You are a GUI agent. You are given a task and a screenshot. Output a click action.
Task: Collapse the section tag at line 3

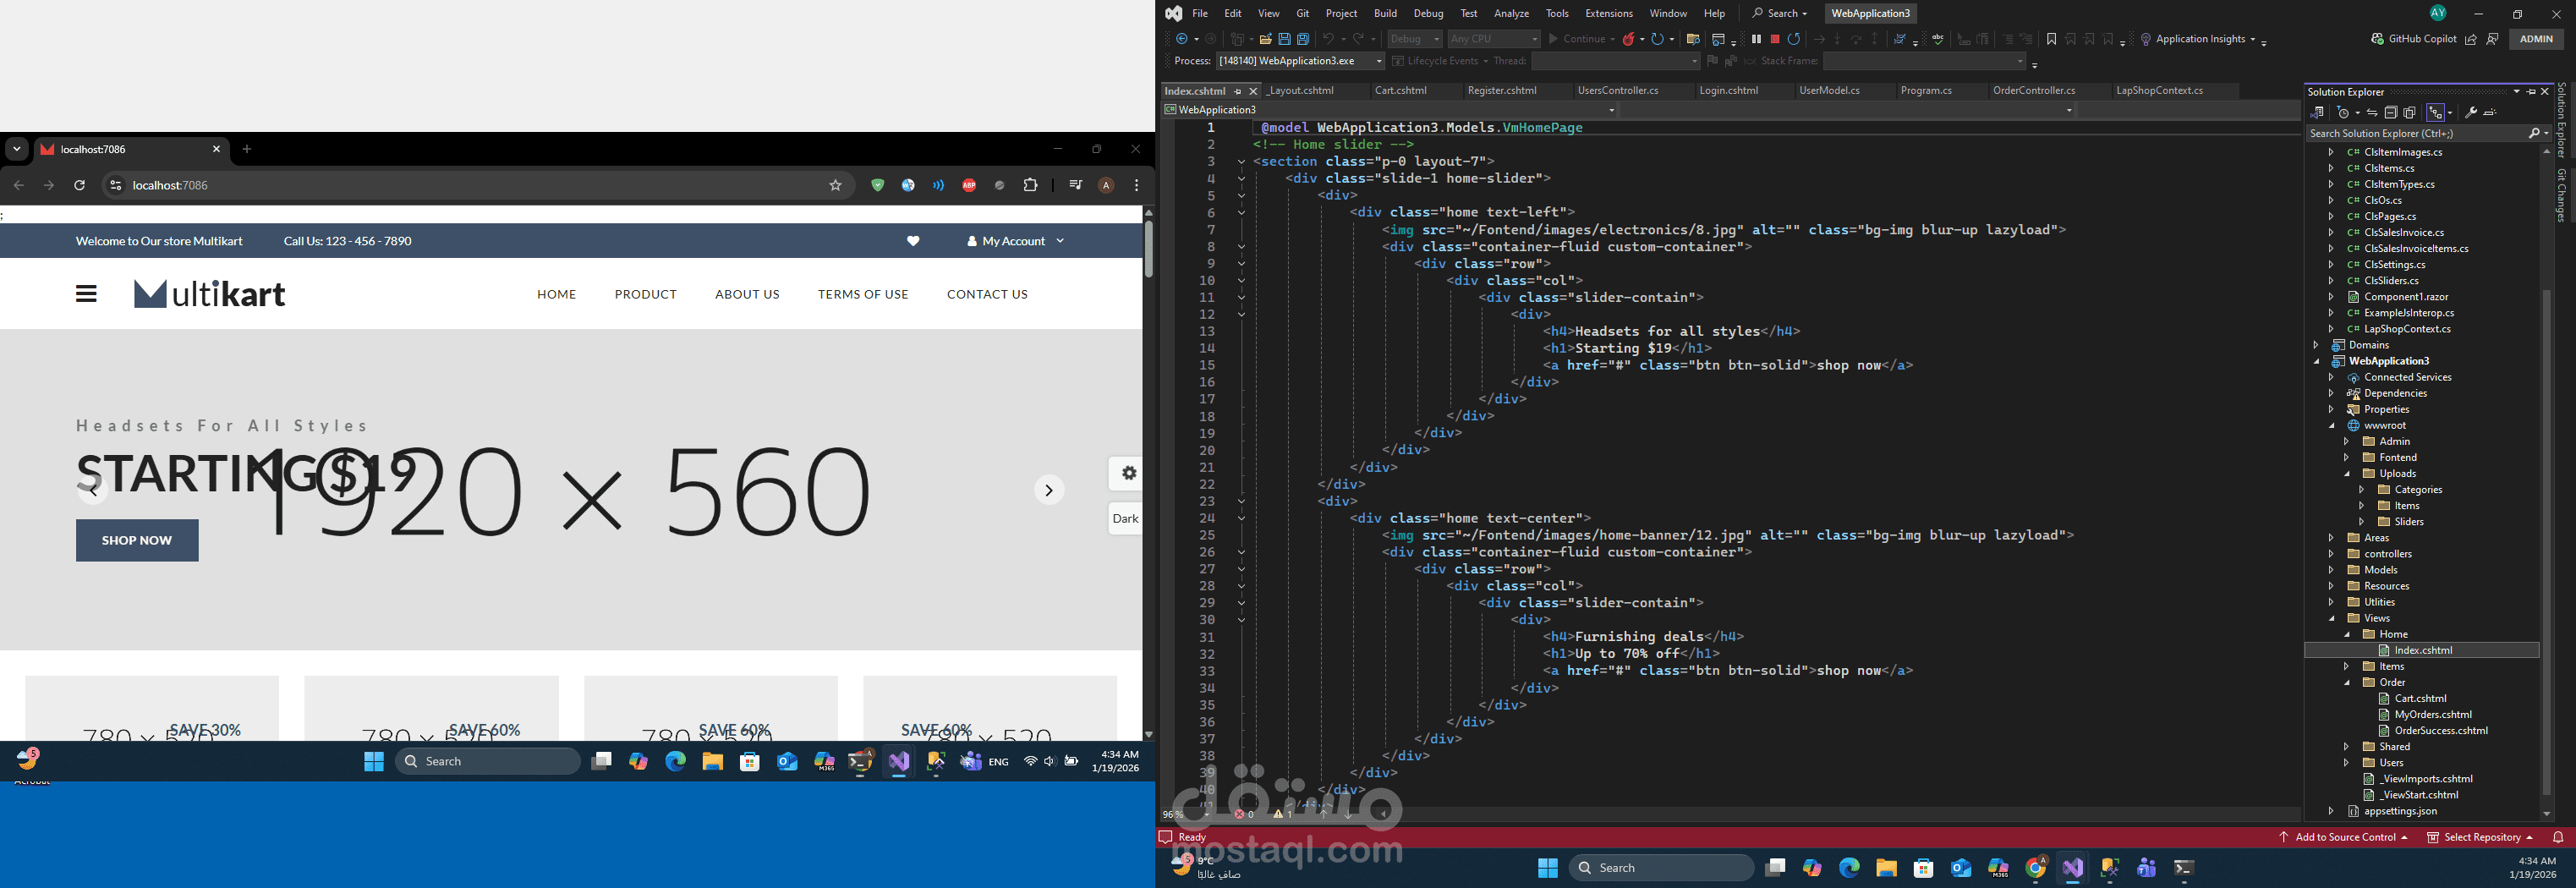click(x=1241, y=162)
